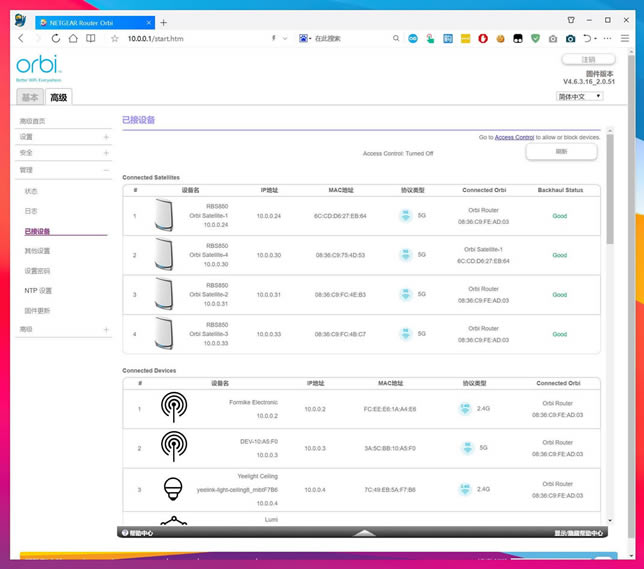The height and width of the screenshot is (569, 644).
Task: Click the help center question mark icon
Action: [x=125, y=533]
